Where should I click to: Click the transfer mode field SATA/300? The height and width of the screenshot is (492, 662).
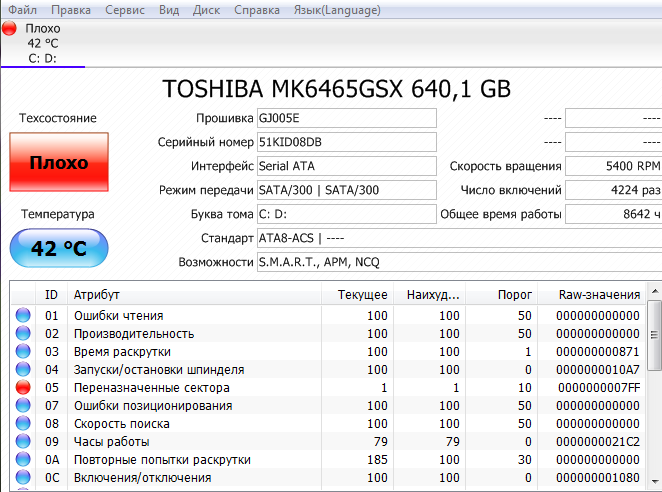(x=347, y=190)
